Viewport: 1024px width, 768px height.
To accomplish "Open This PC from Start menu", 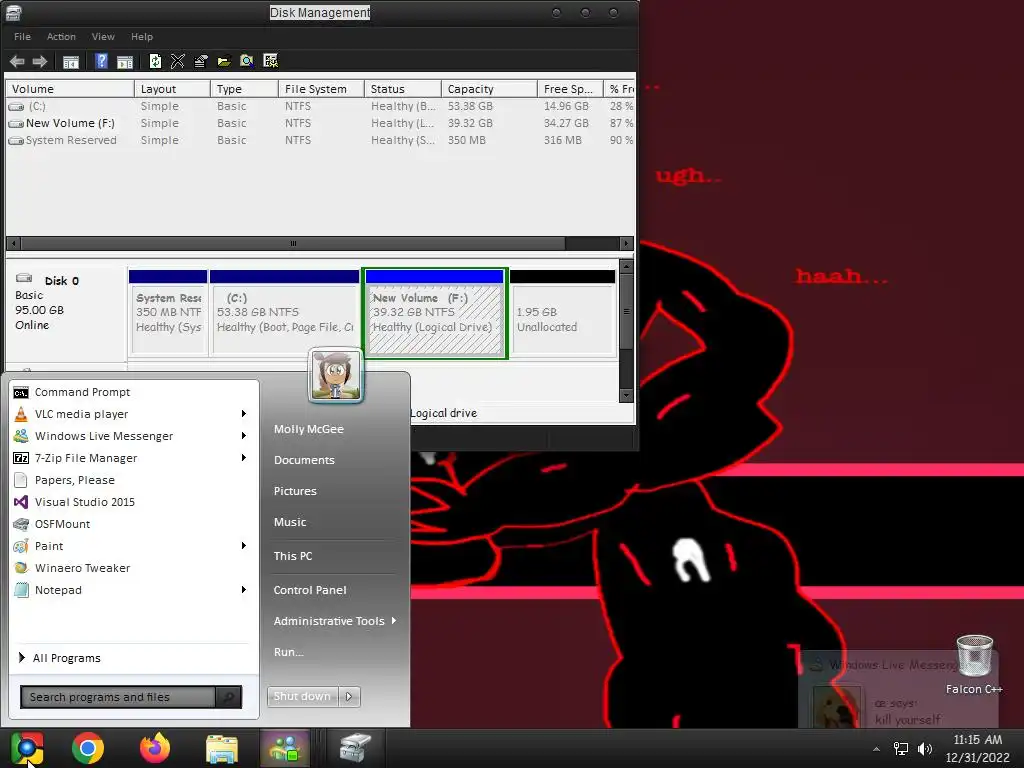I will [x=293, y=556].
